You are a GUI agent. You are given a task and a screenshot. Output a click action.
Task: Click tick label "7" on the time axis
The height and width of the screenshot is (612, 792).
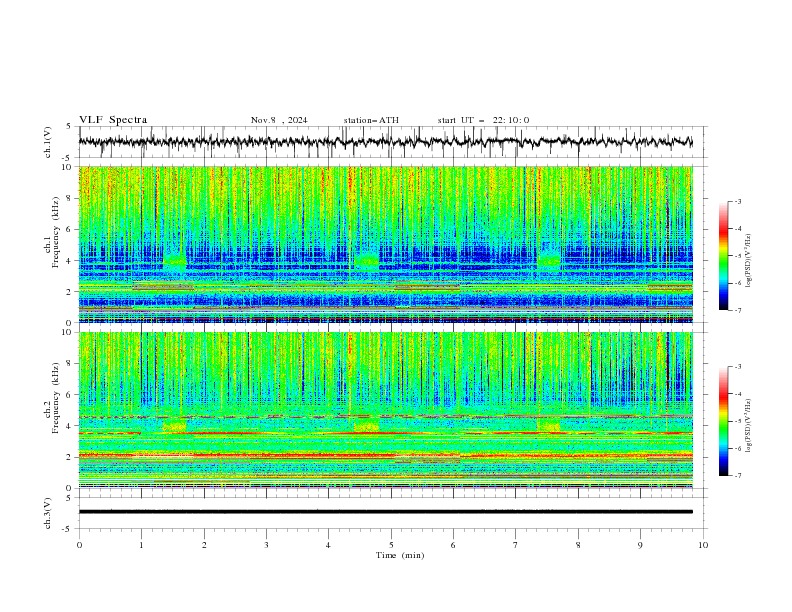point(516,545)
